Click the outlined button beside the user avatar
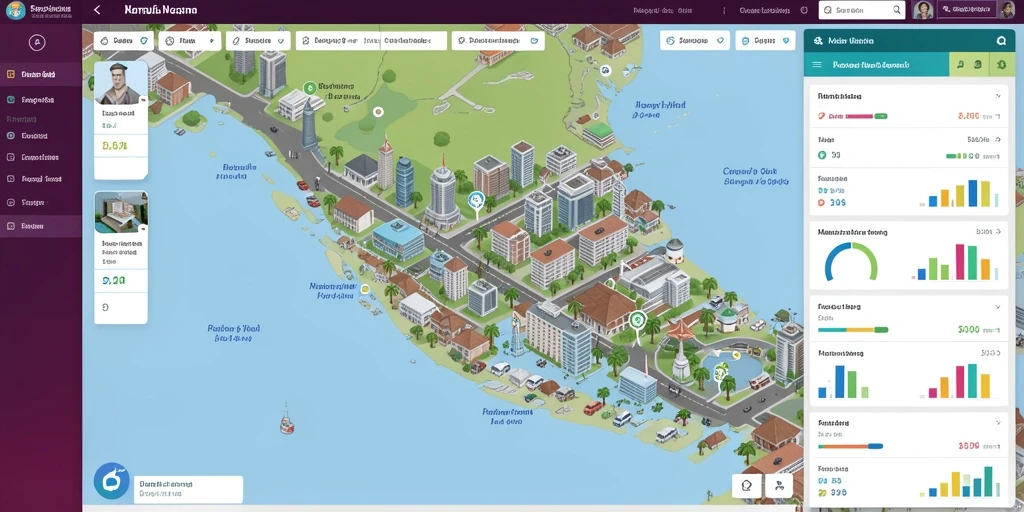 [967, 10]
